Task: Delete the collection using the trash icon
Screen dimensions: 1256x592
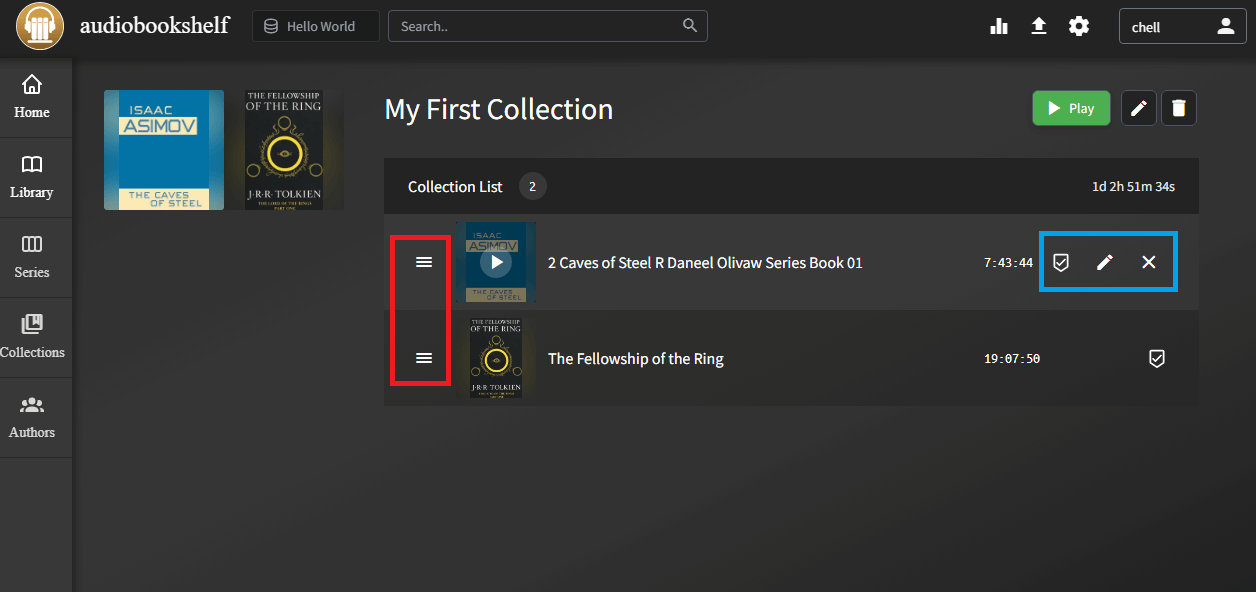Action: 1178,107
